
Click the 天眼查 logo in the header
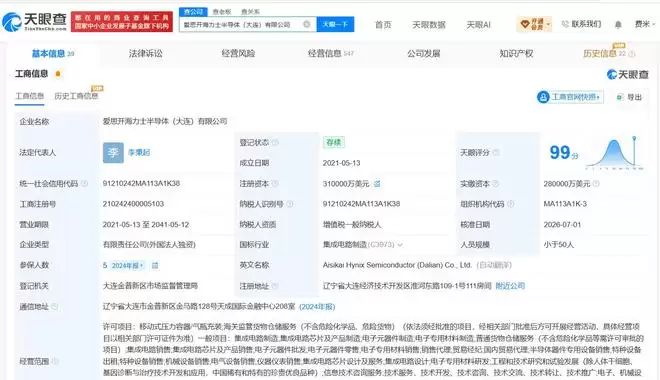pos(34,21)
